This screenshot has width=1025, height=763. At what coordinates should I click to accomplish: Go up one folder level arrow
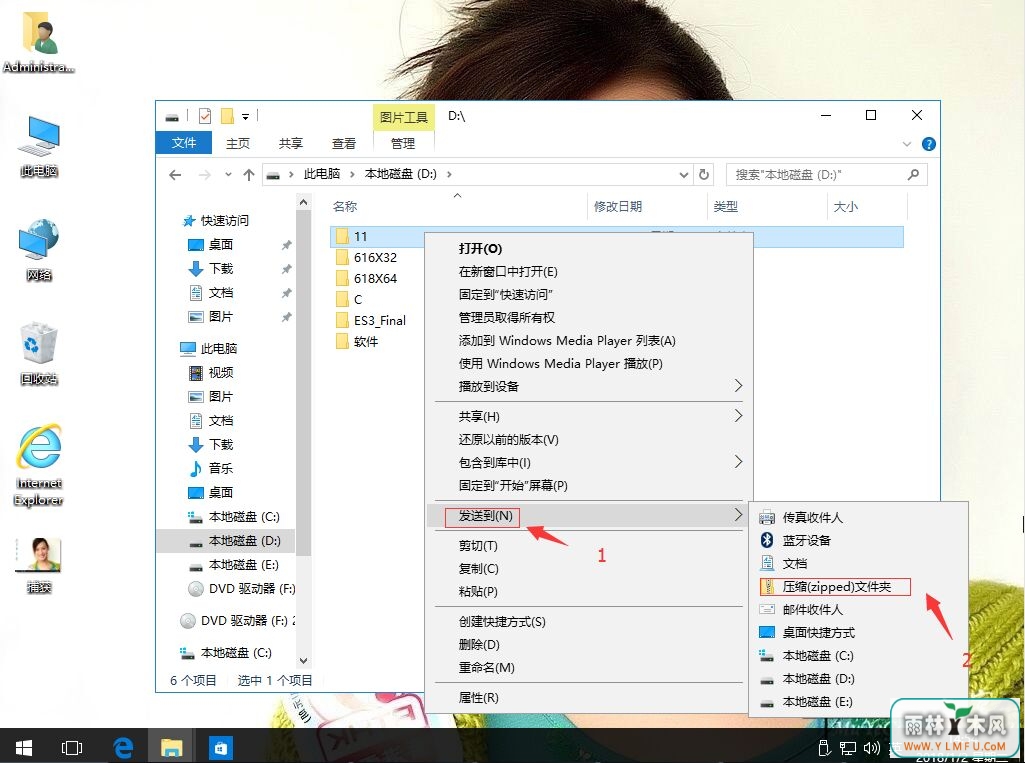(x=248, y=175)
